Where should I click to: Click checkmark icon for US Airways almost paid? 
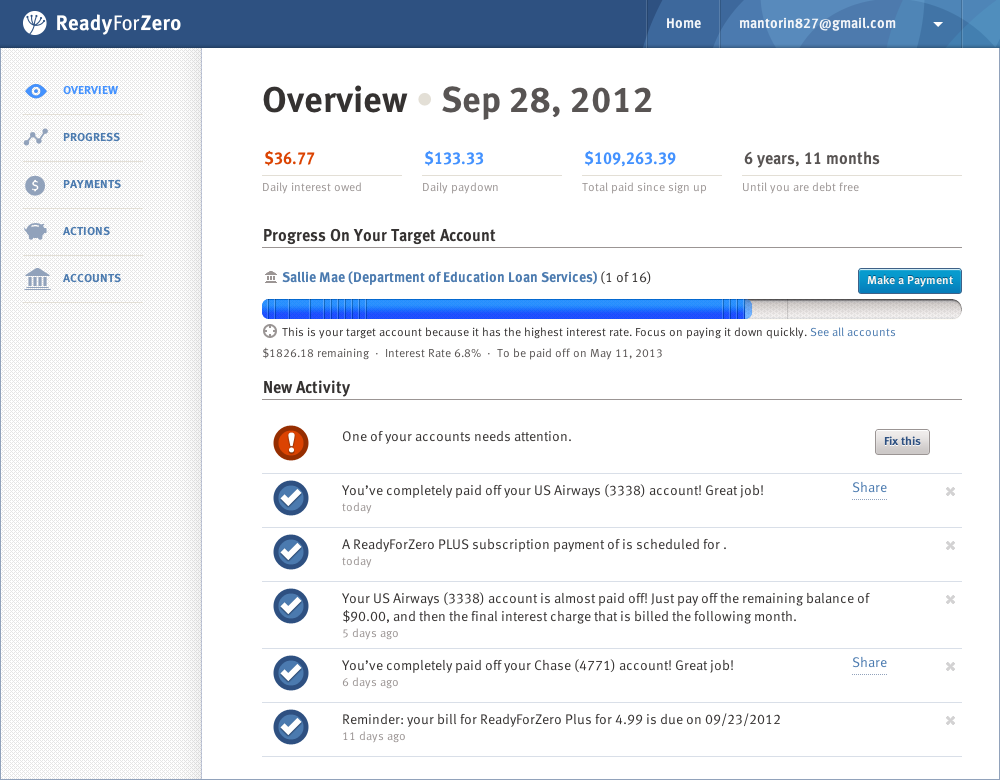[x=291, y=606]
